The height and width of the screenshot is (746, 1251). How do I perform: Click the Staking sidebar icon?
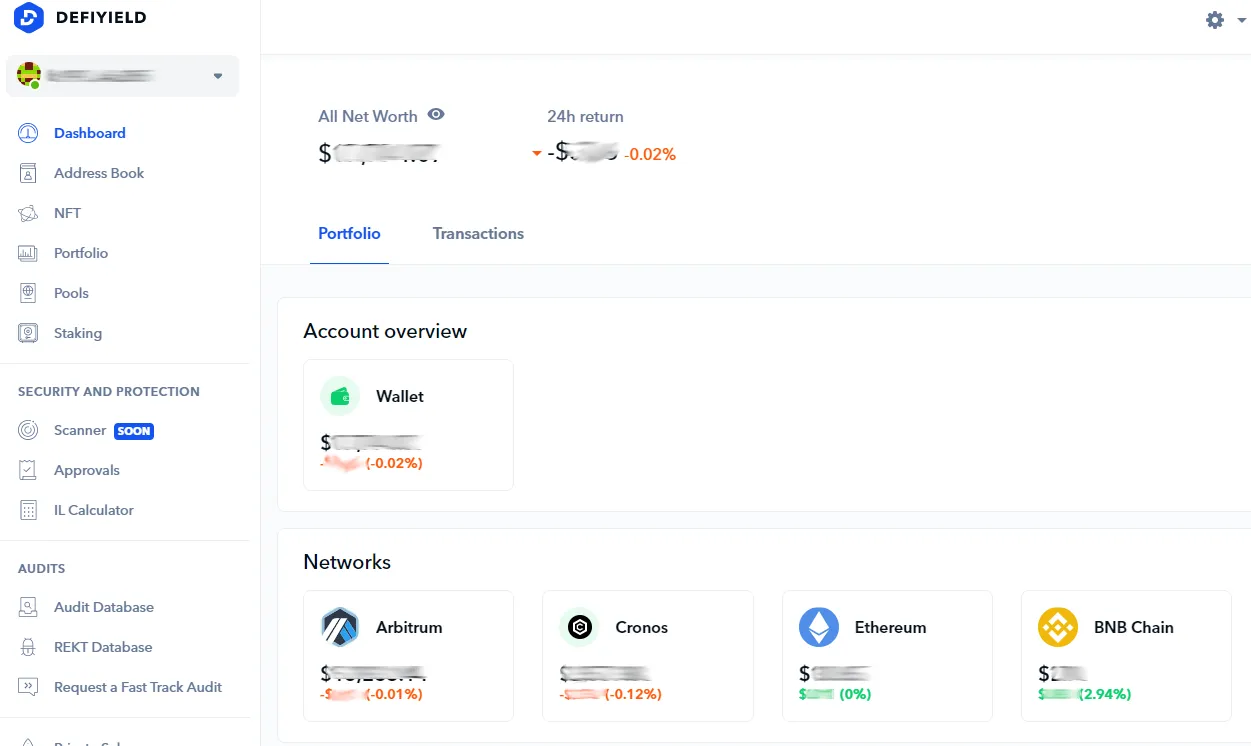(x=28, y=333)
